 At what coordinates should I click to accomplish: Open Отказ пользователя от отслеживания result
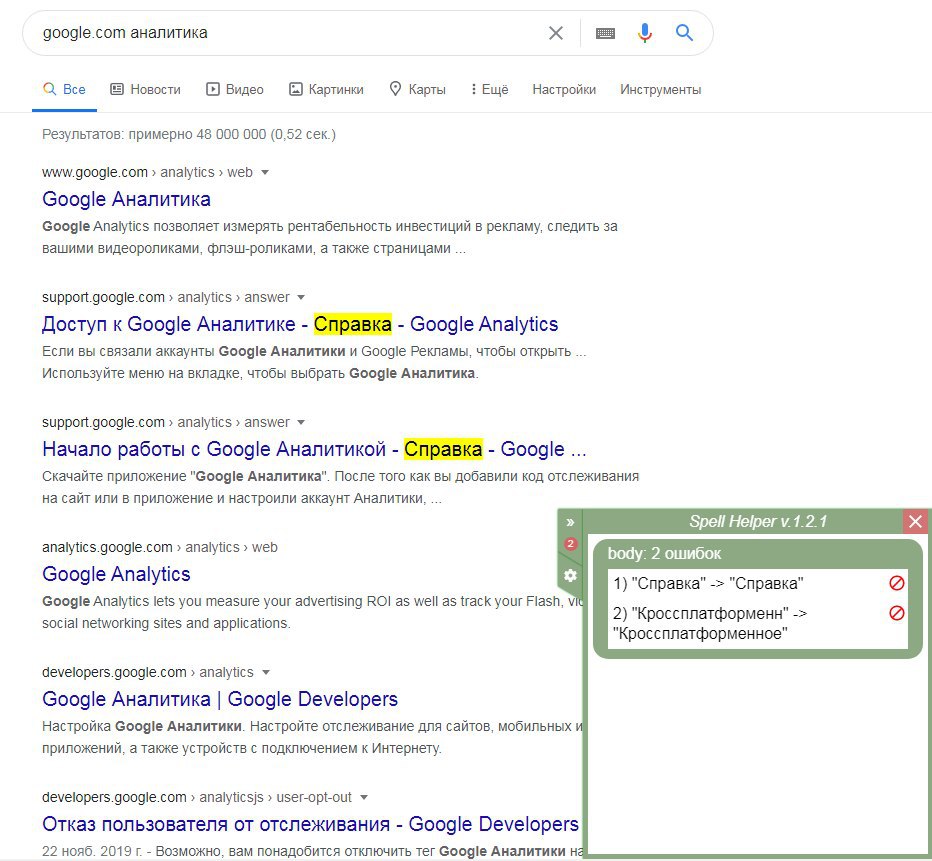310,824
